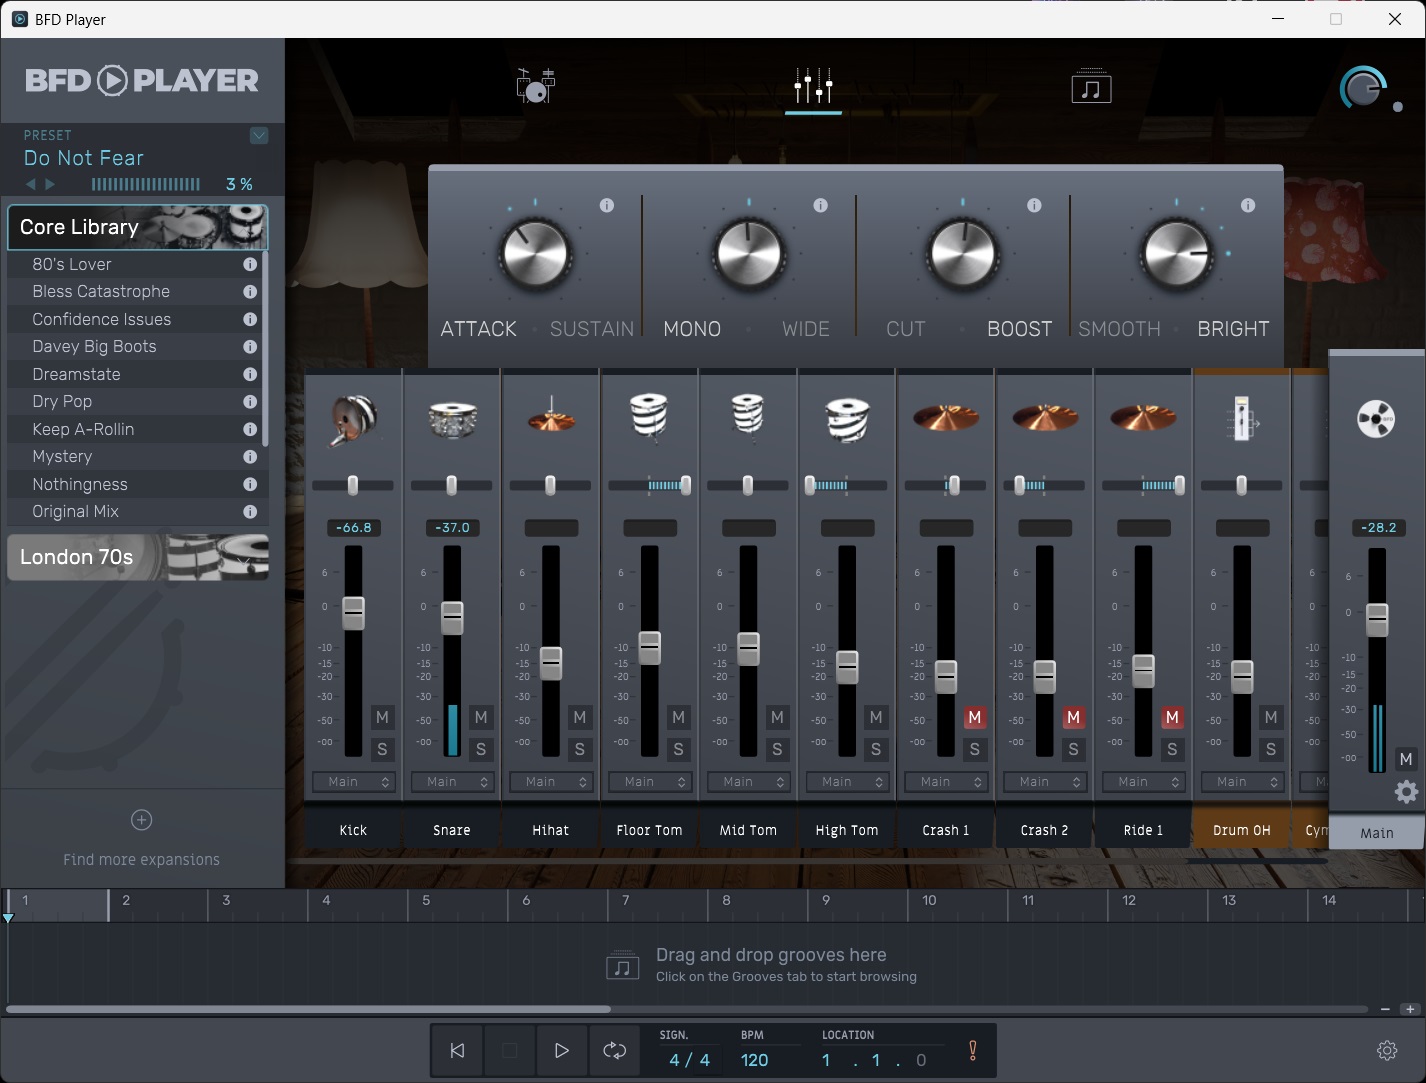The width and height of the screenshot is (1426, 1083).
Task: Click the Snare drum channel image
Action: pos(452,418)
